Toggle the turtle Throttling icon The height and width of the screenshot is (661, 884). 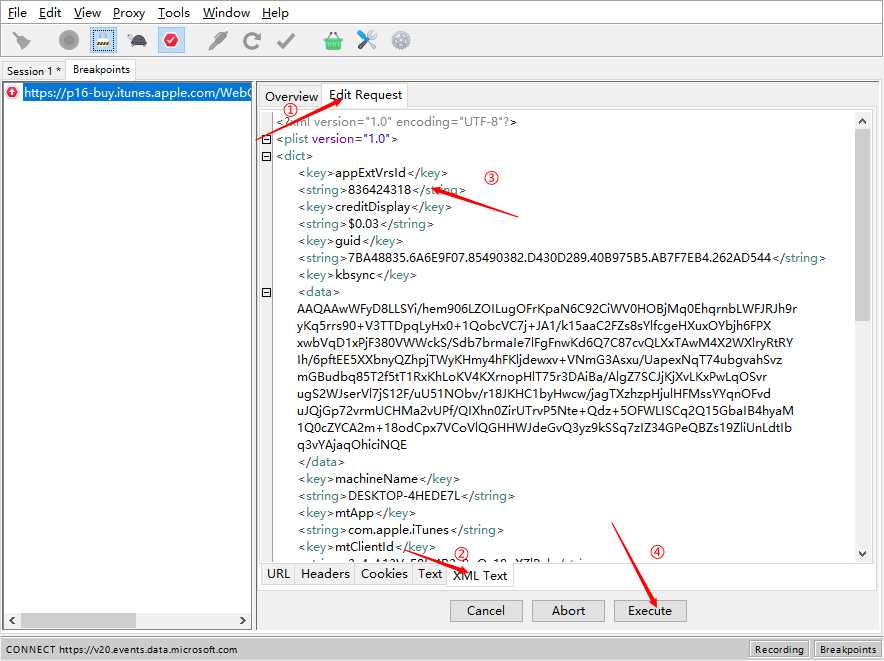coord(137,41)
